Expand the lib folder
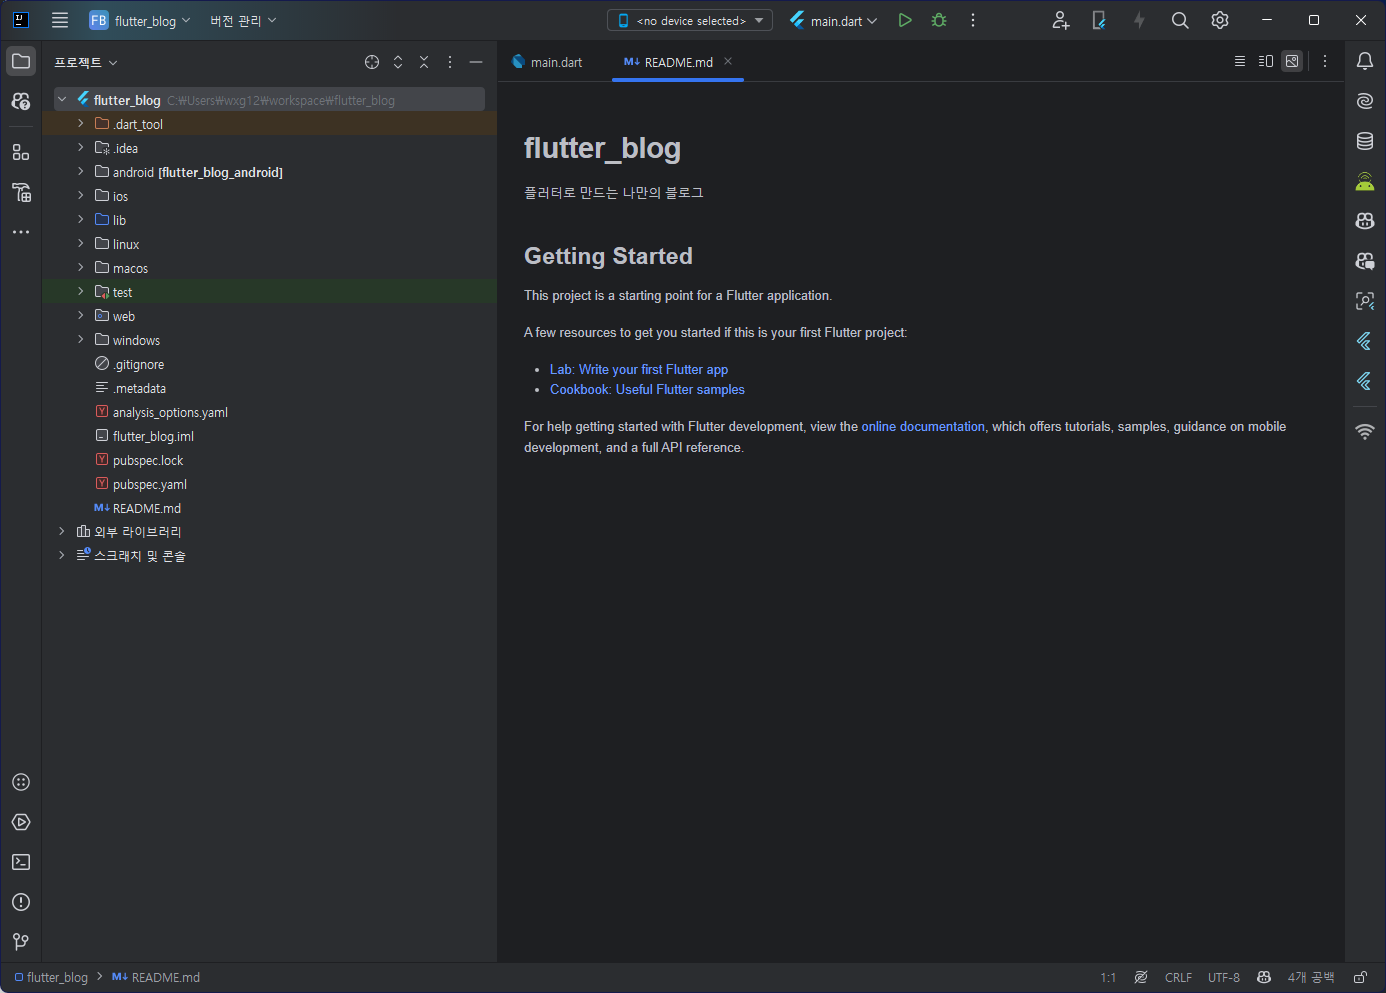Viewport: 1386px width, 993px height. [x=81, y=220]
